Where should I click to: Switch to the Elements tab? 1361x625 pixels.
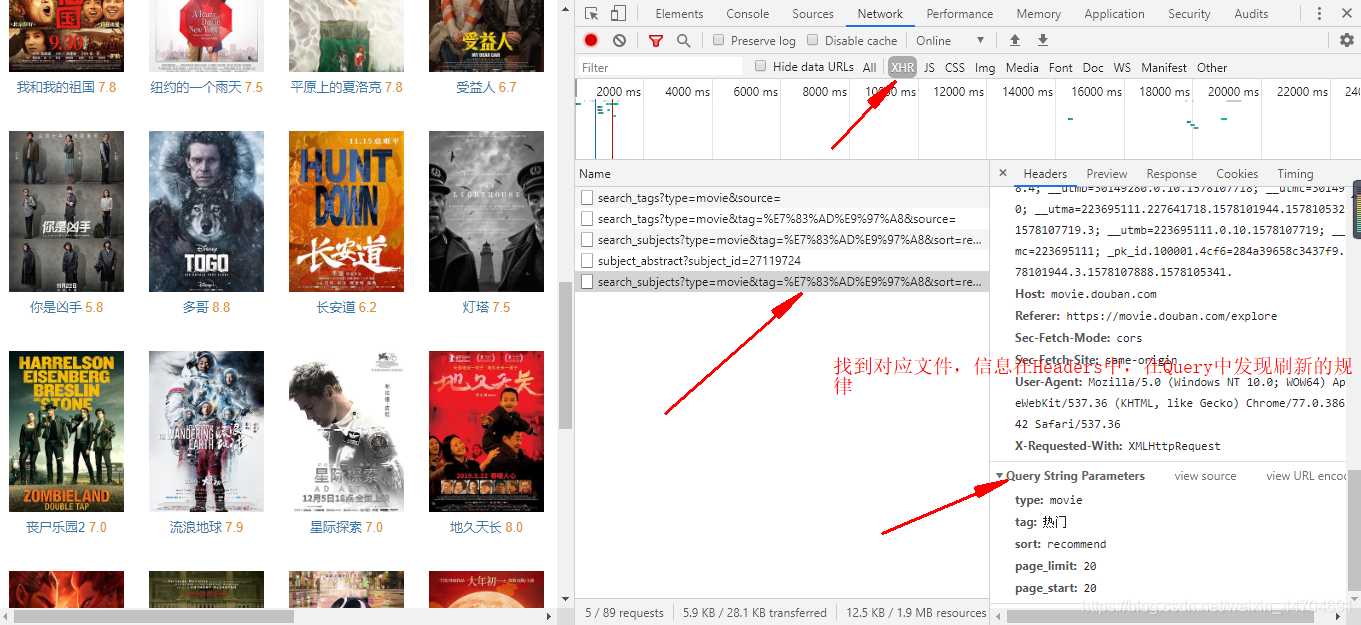[x=679, y=14]
